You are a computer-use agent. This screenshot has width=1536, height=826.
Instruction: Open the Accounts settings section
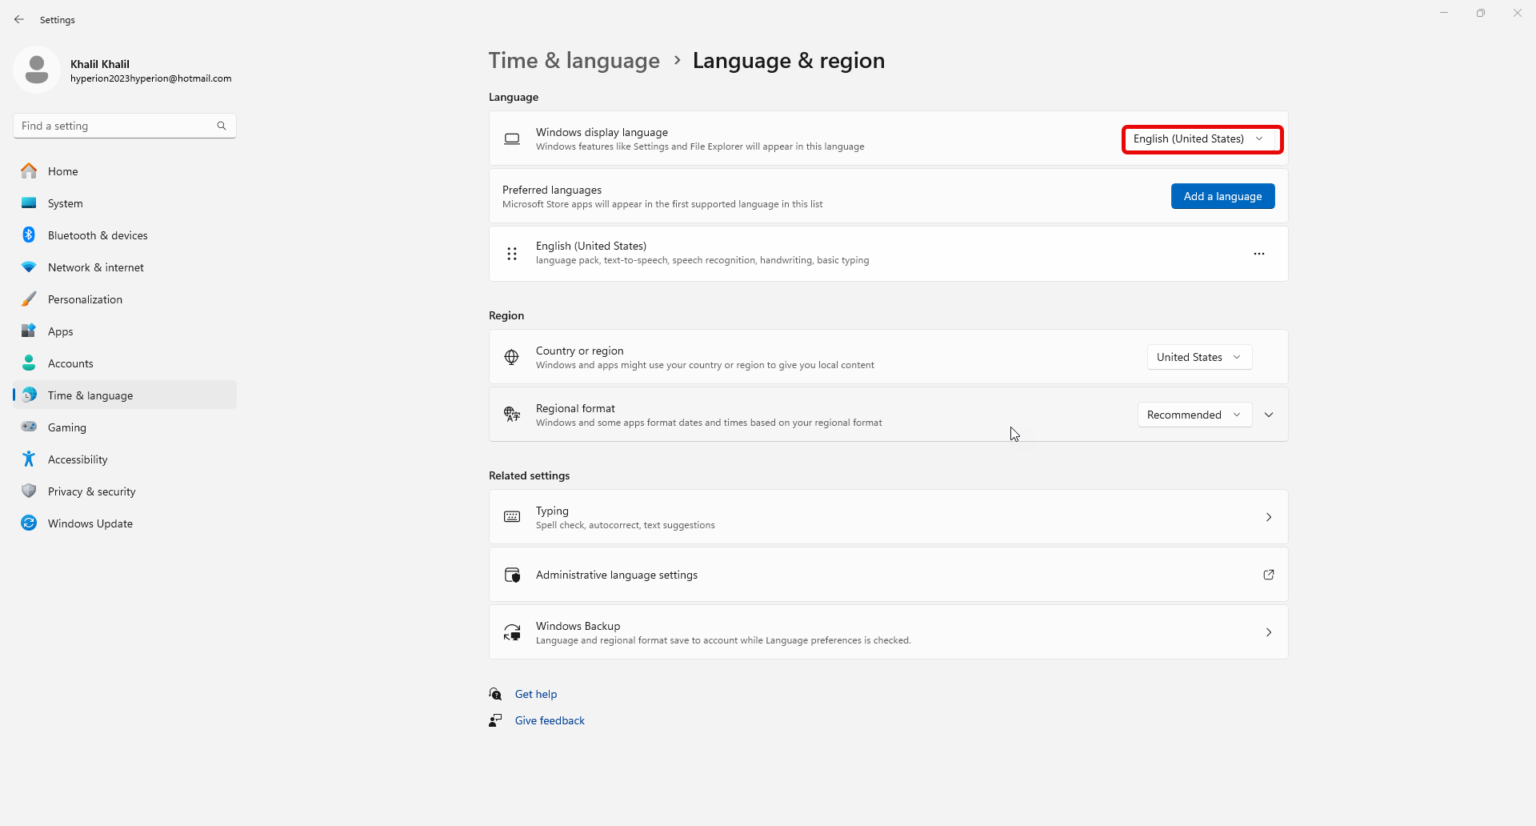point(70,363)
